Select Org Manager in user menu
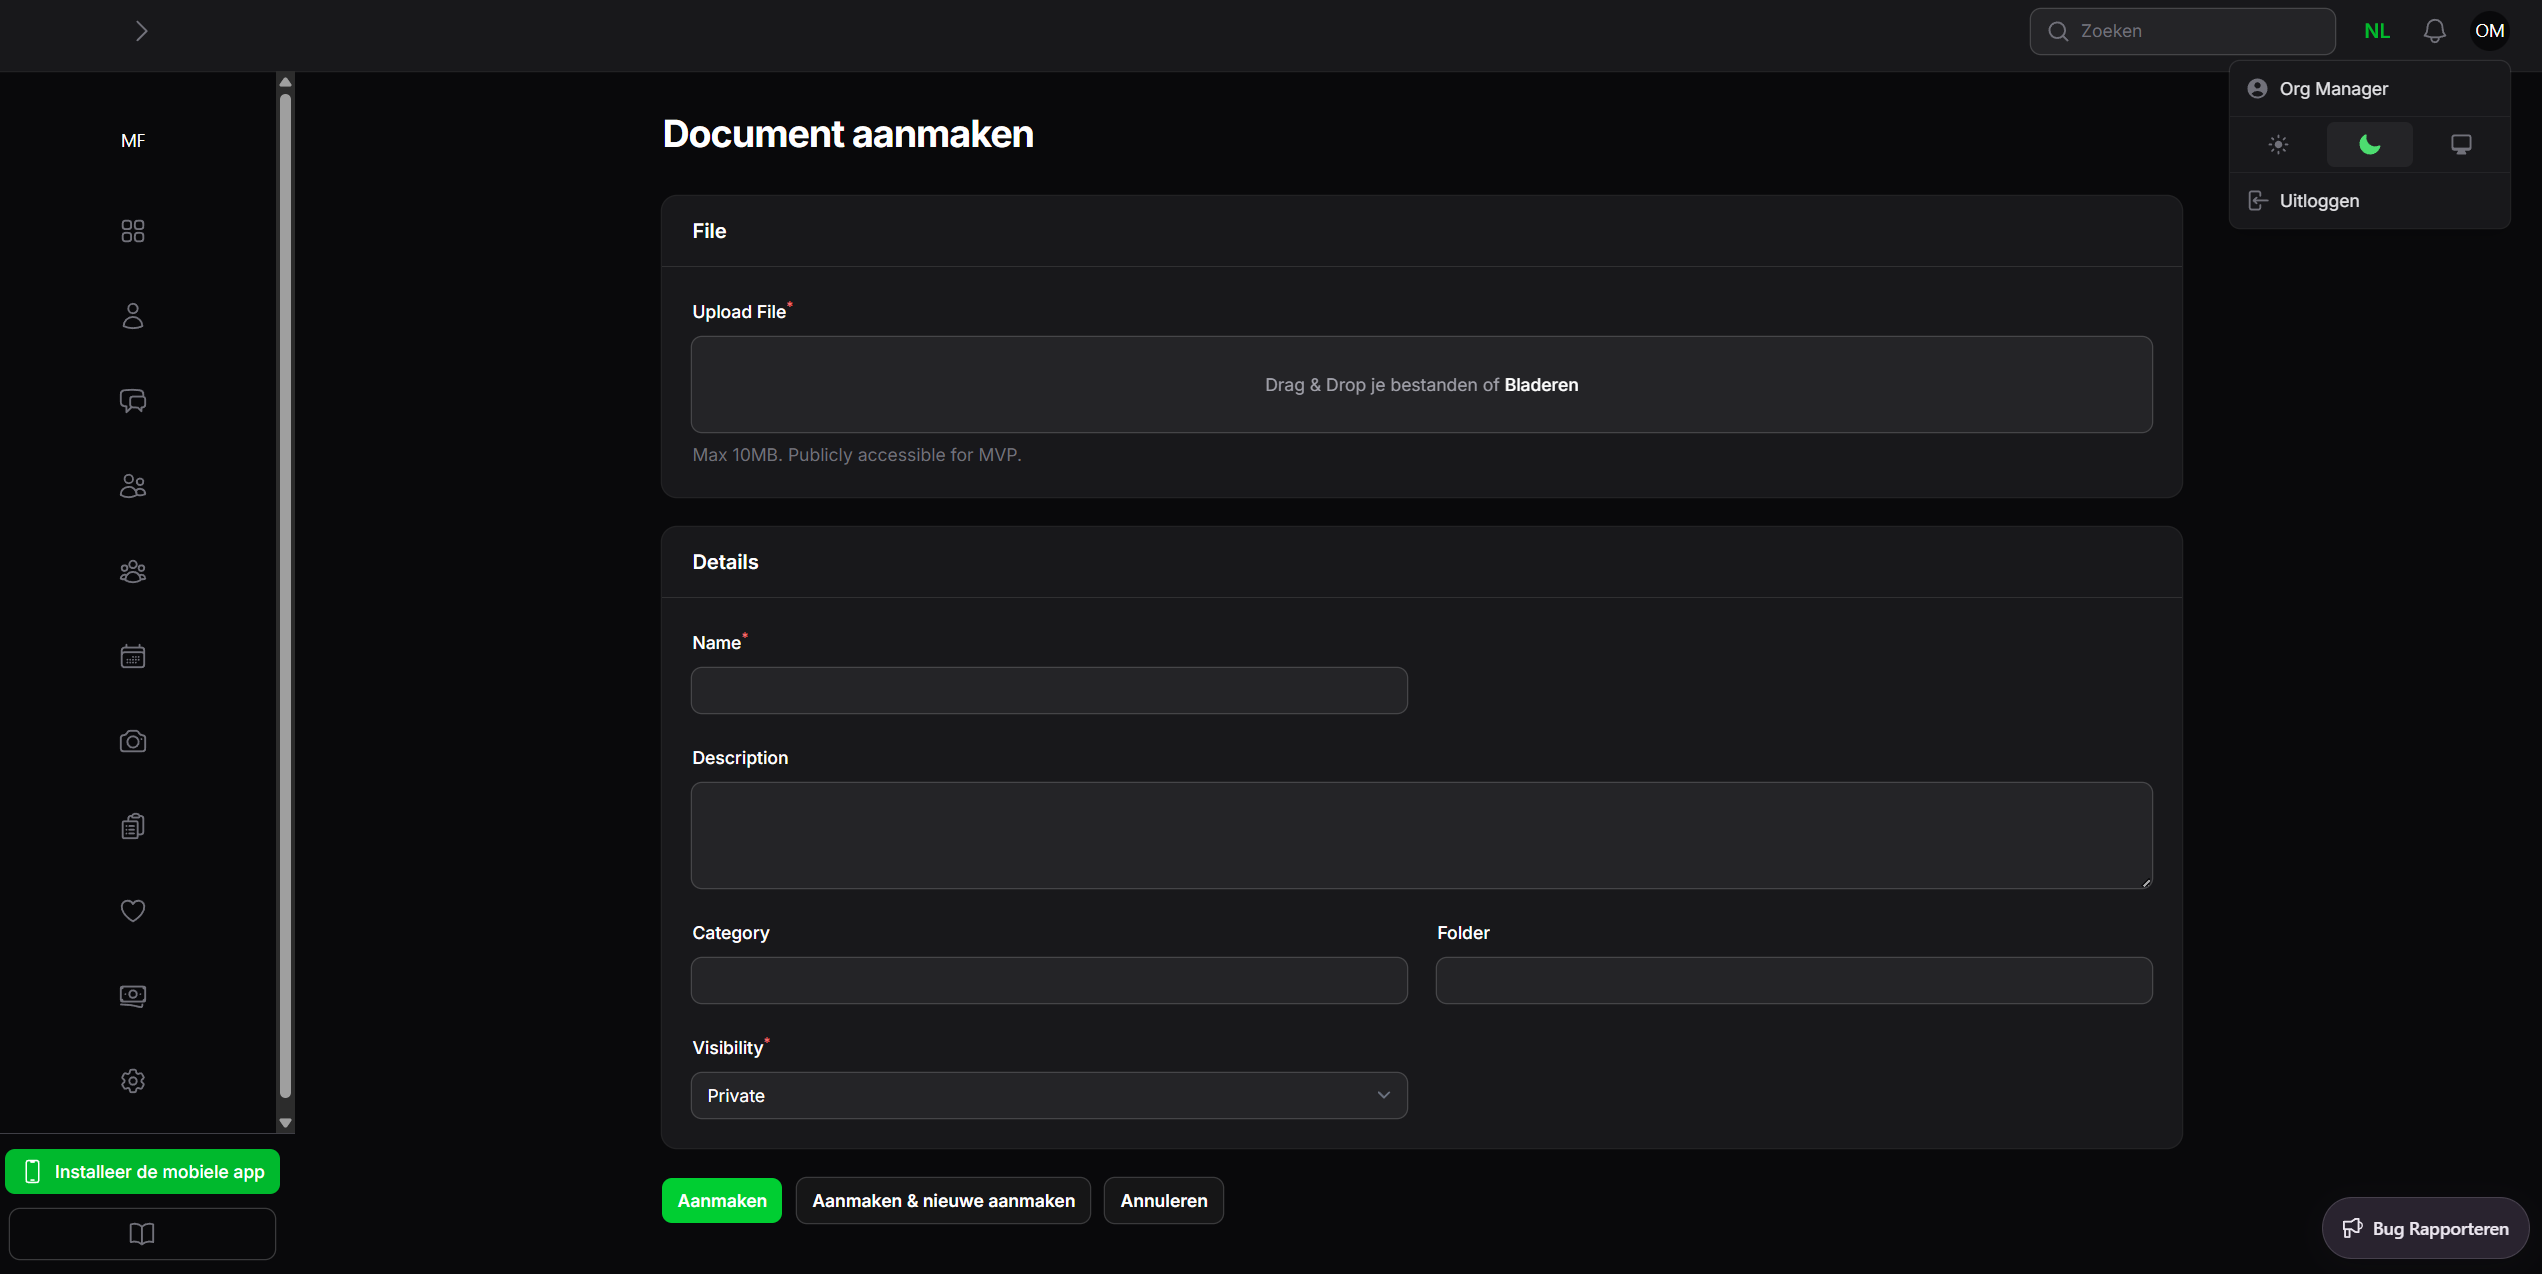The height and width of the screenshot is (1274, 2542). coord(2332,89)
